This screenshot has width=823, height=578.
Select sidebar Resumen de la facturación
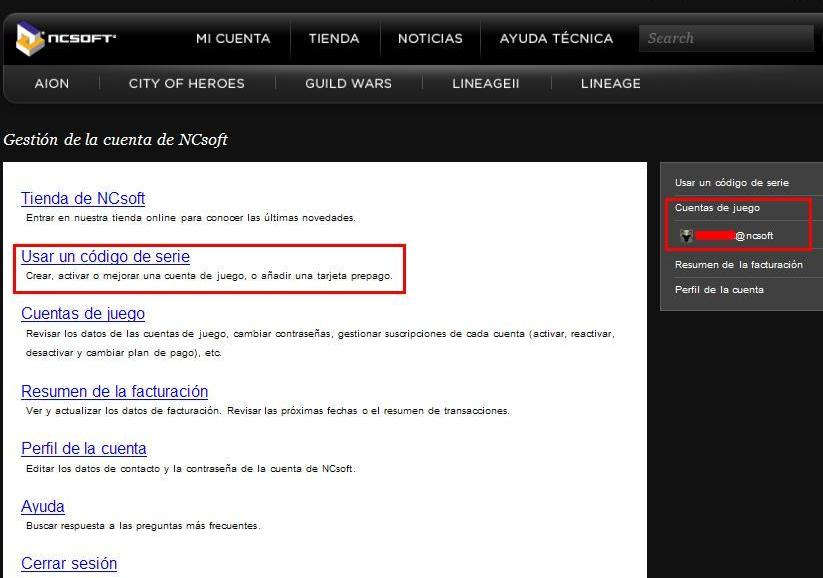pyautogui.click(x=738, y=265)
